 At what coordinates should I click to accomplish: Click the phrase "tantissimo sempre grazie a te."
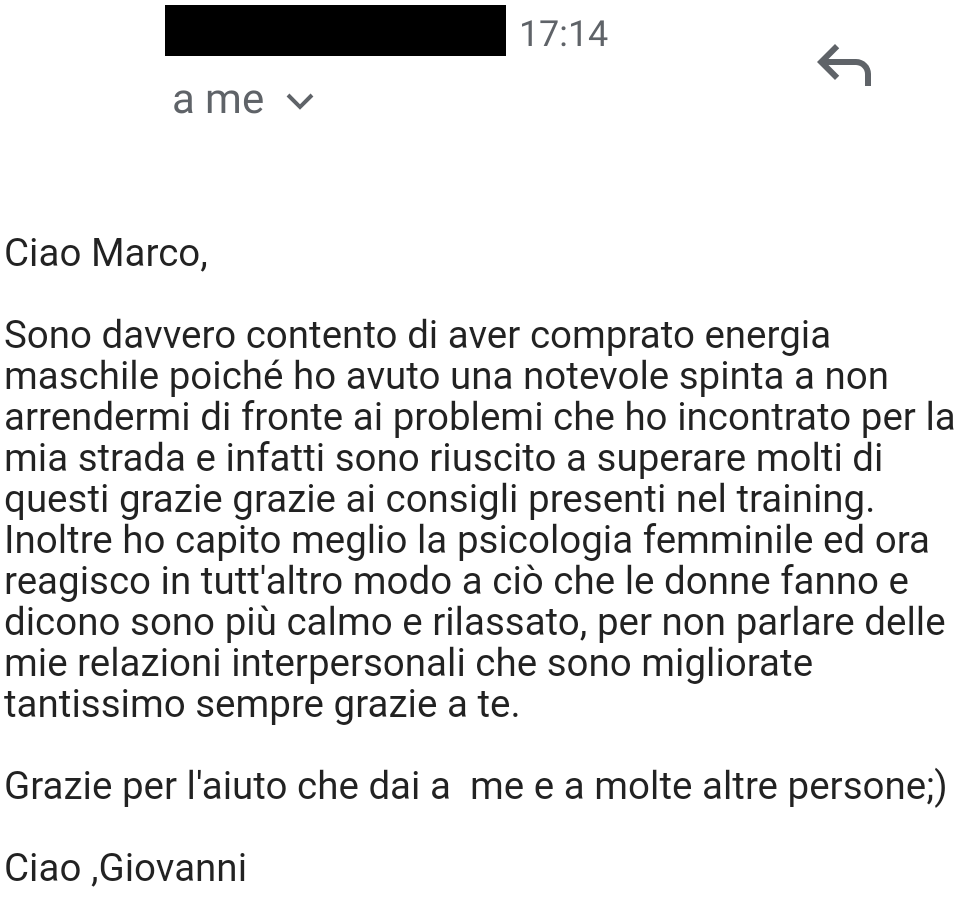pyautogui.click(x=262, y=704)
